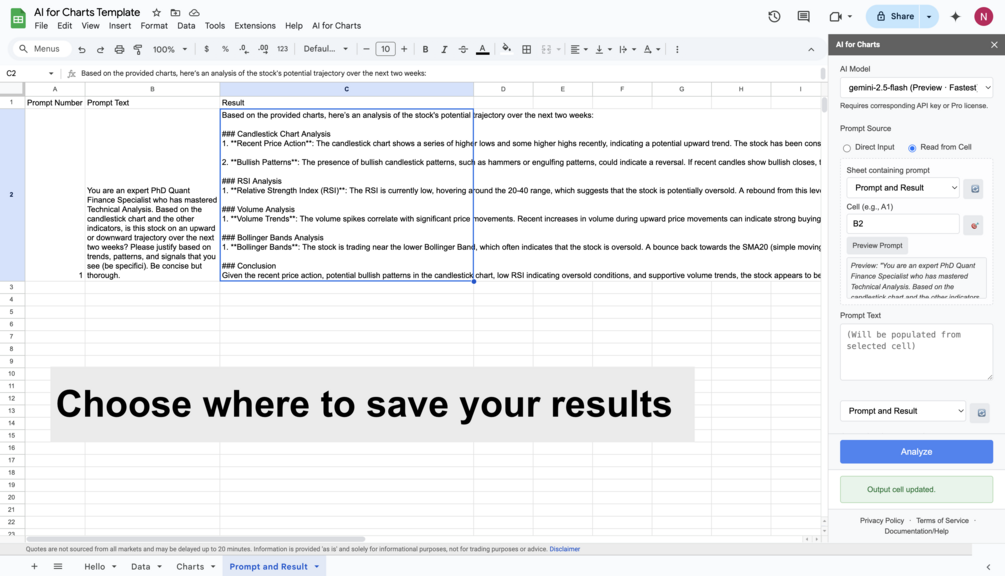This screenshot has height=576, width=1005.
Task: Open the Sheet containing prompt dropdown
Action: [902, 188]
